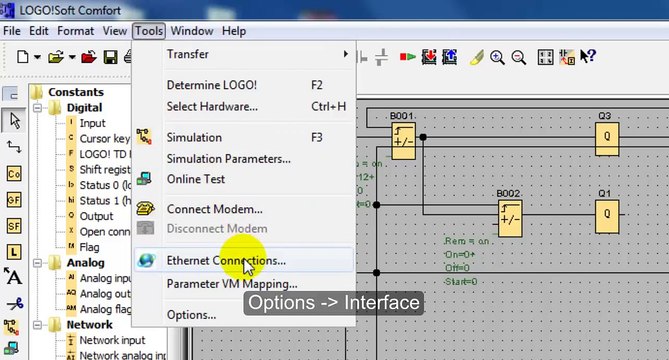Select Network input tree item
This screenshot has width=669, height=360.
click(x=106, y=340)
